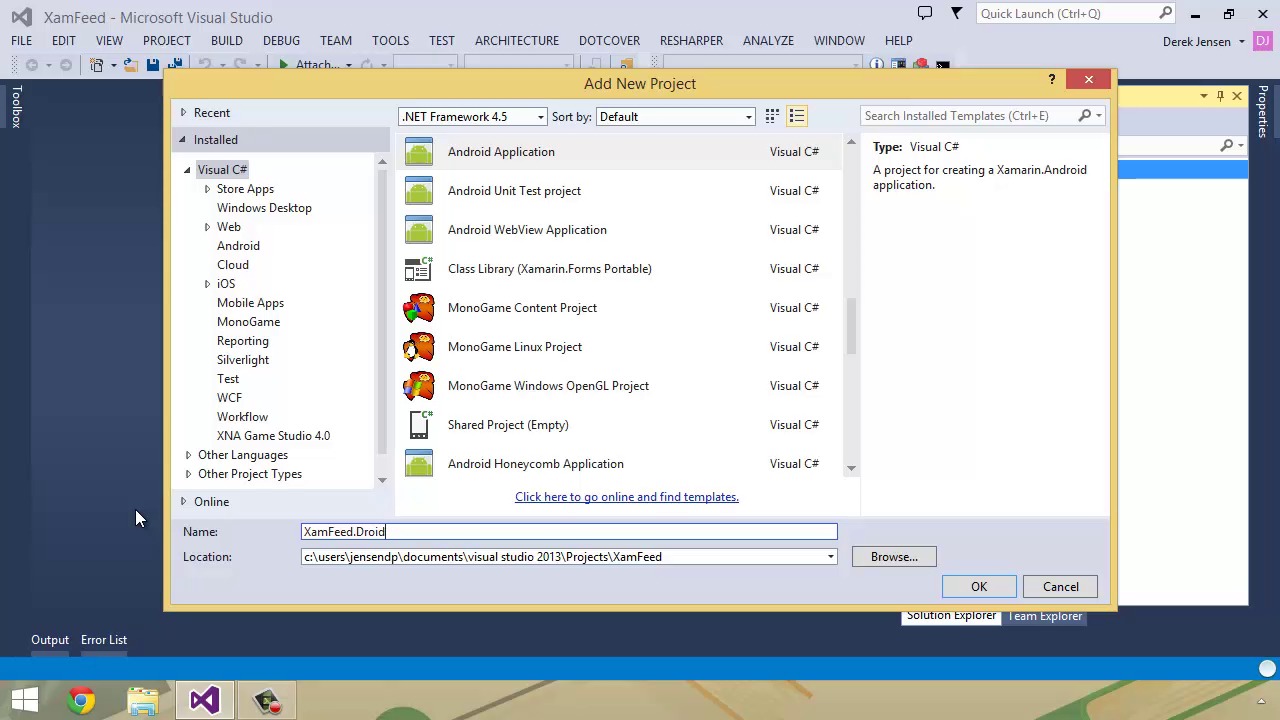Open the ARCHITECTURE menu
Viewport: 1280px width, 720px height.
pos(517,41)
